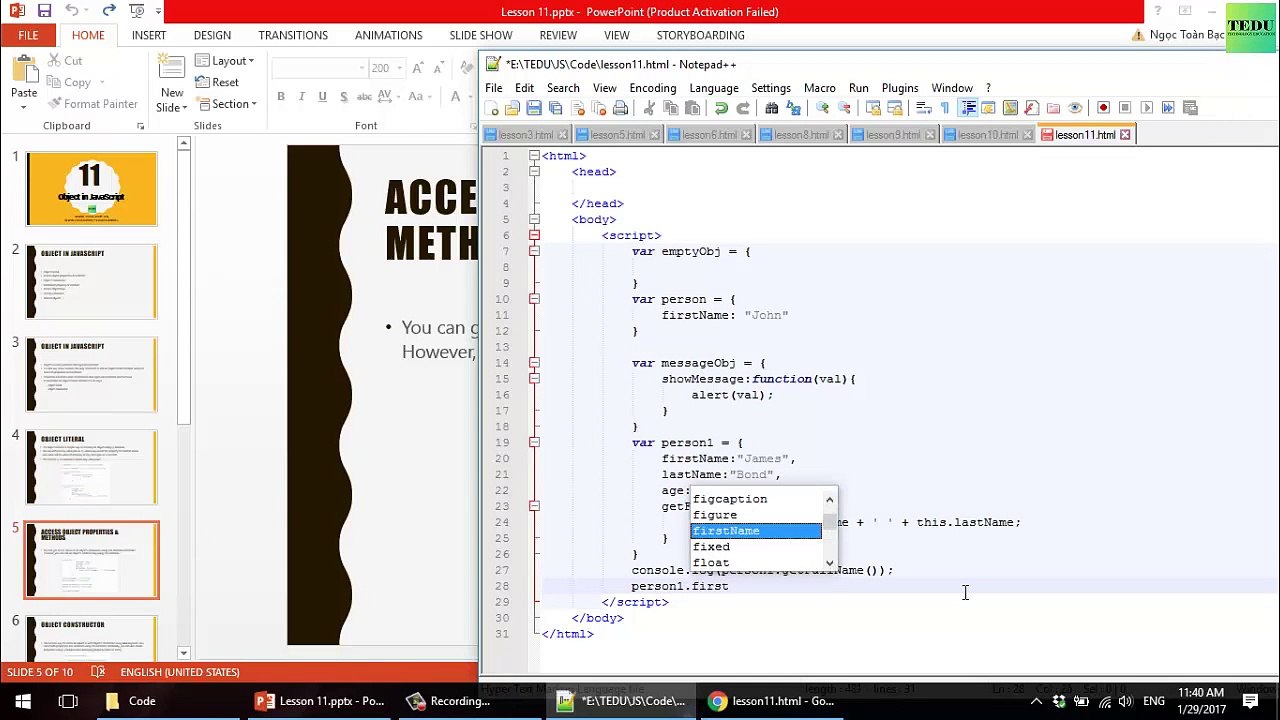Open the Recording app from taskbar

tap(448, 701)
